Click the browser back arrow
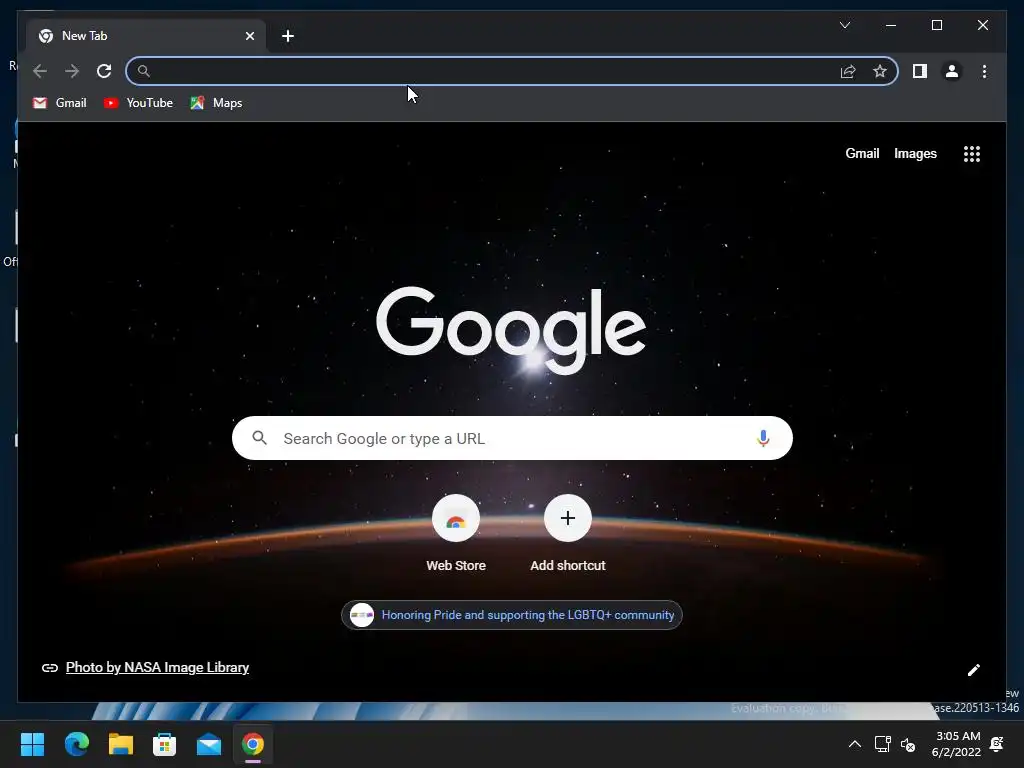Screen dimensions: 1024x768 (40, 71)
